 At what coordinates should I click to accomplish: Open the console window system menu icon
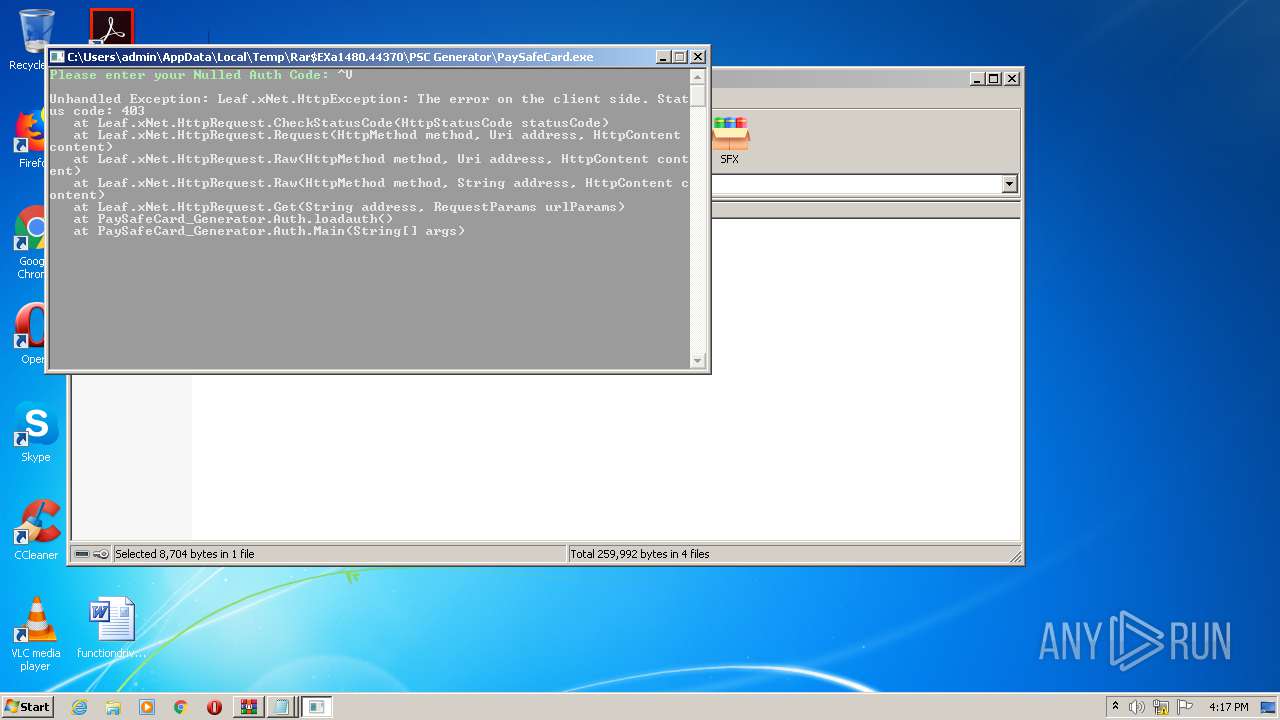[57, 57]
